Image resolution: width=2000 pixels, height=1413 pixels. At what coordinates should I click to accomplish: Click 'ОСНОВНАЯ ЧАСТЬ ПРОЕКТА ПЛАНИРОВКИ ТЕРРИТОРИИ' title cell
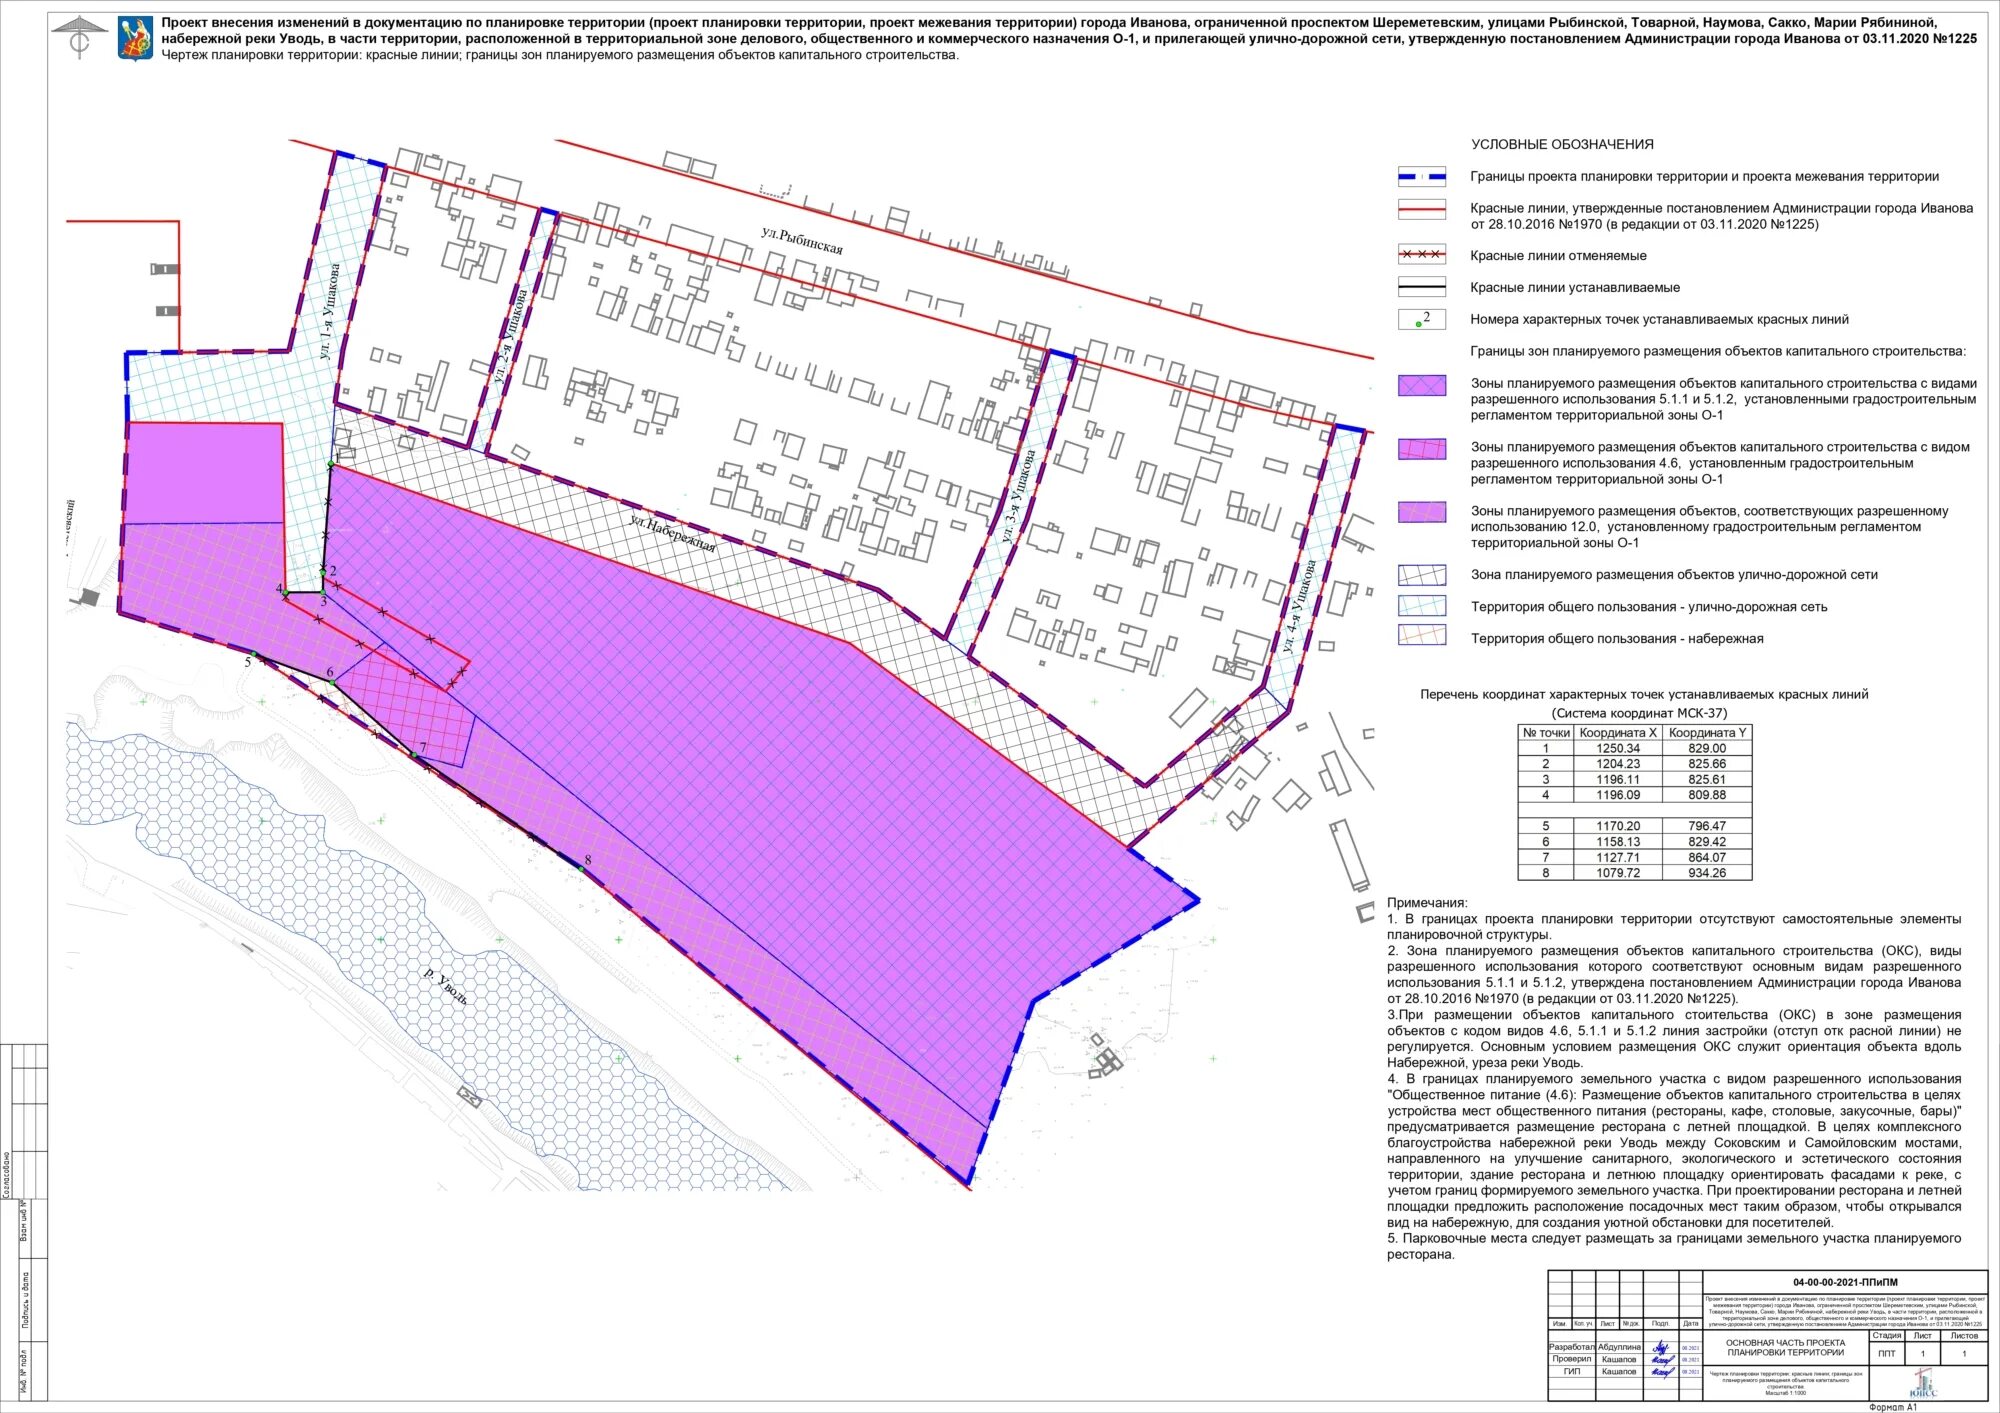[1785, 1348]
